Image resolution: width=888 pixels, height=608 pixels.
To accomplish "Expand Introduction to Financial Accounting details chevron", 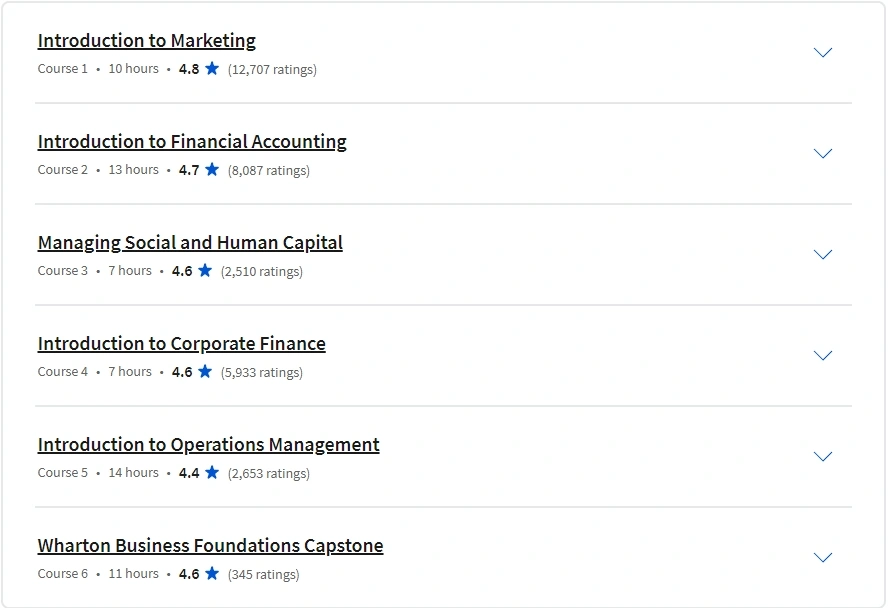I will click(822, 153).
